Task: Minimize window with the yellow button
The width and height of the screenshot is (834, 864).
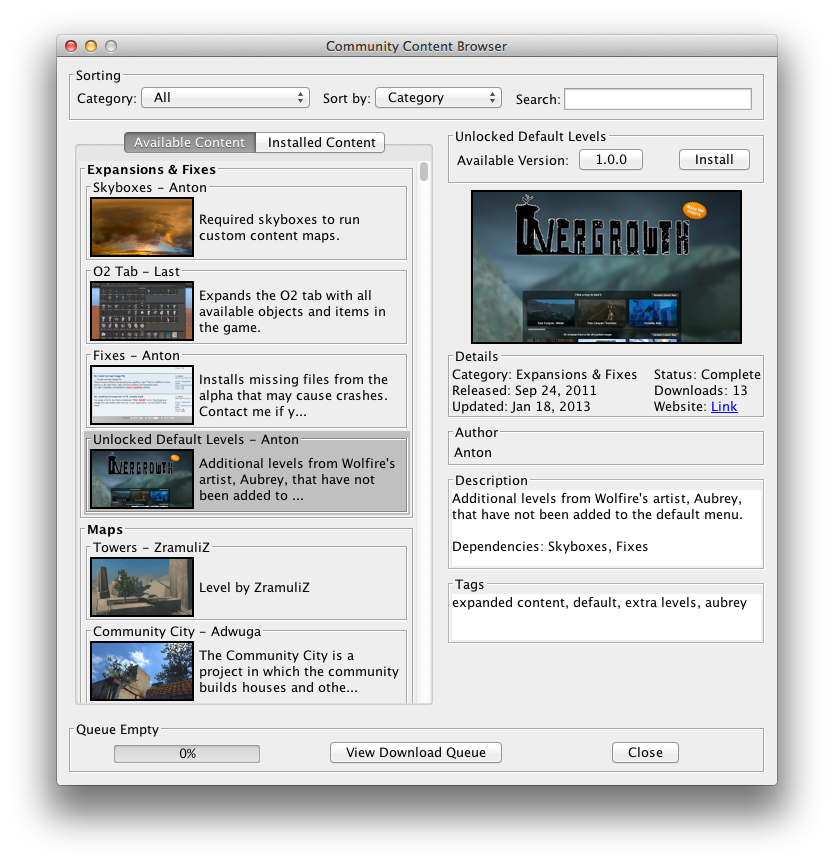Action: [x=91, y=46]
